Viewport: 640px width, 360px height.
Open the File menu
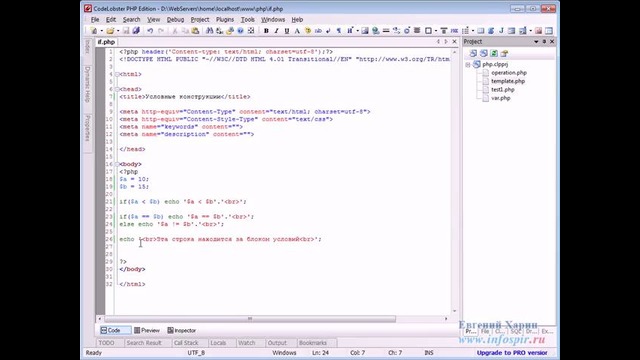(95, 20)
